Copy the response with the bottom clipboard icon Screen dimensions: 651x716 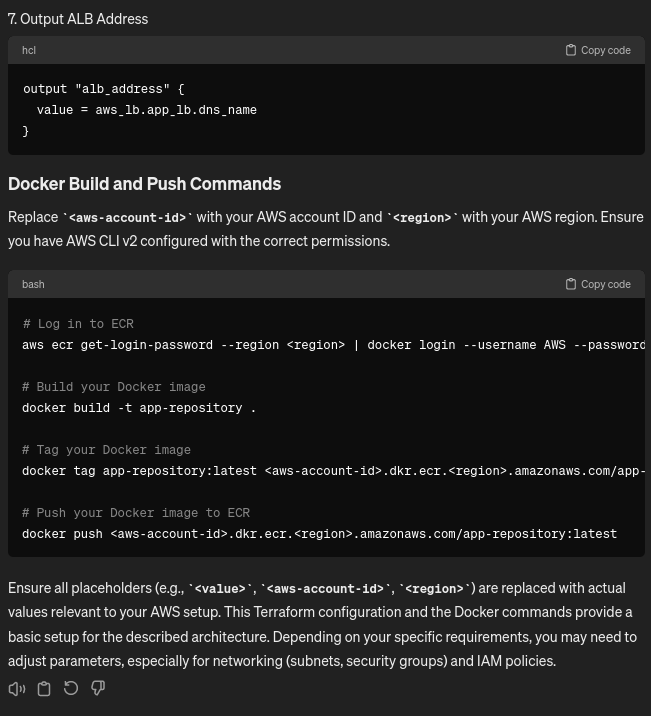pos(44,689)
